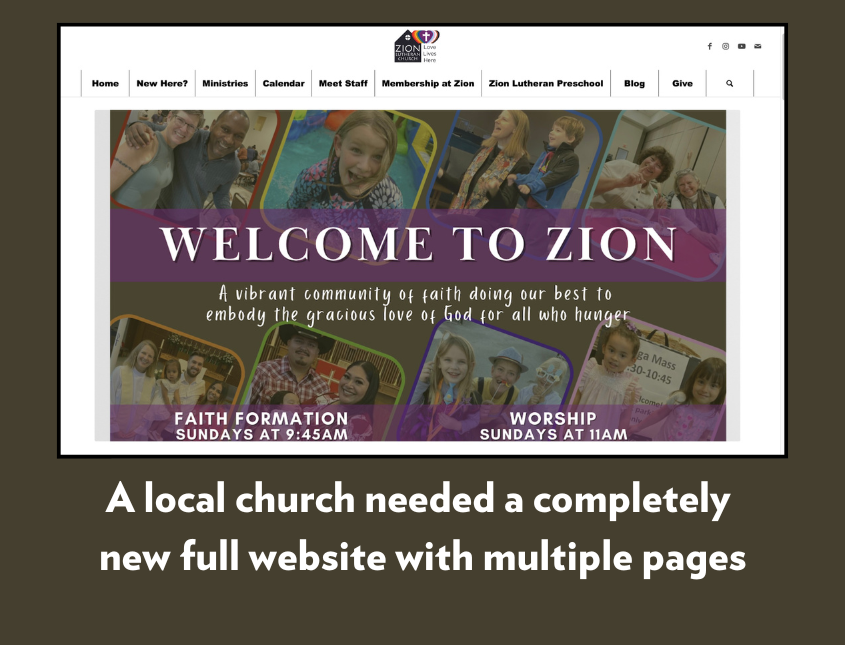Click the Worship Sundays at 11am caption
The height and width of the screenshot is (645, 845).
coord(553,426)
